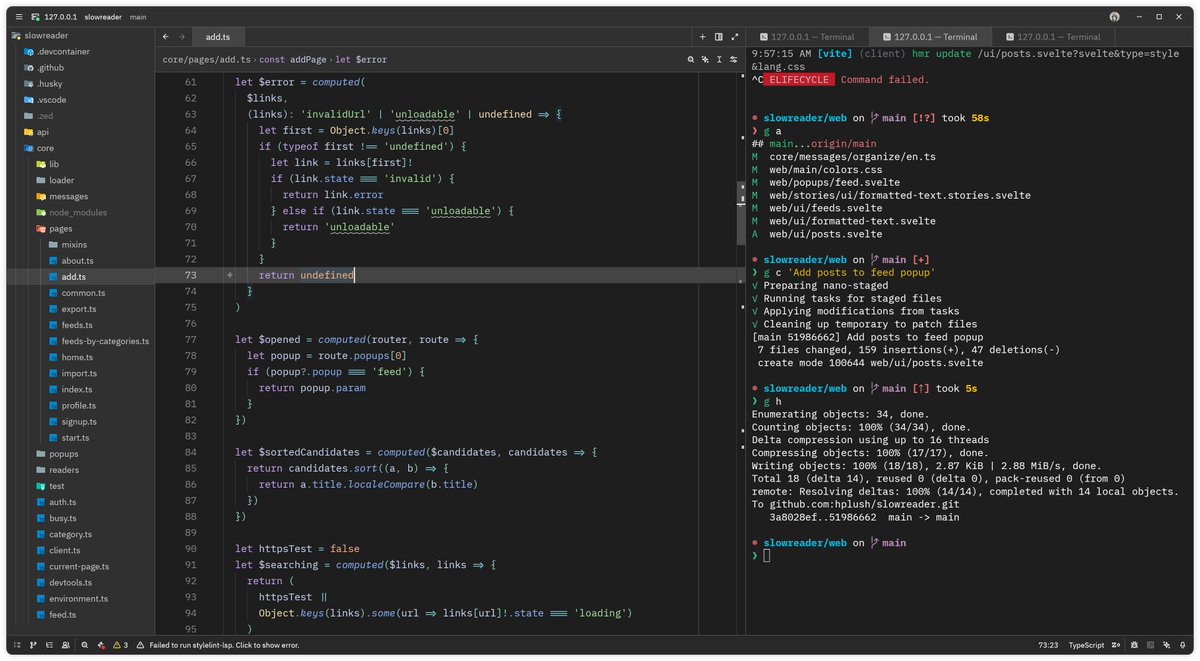Open buffer search via magnifier in breadcrumb toolbar
This screenshot has height=661, width=1200.
pyautogui.click(x=689, y=59)
